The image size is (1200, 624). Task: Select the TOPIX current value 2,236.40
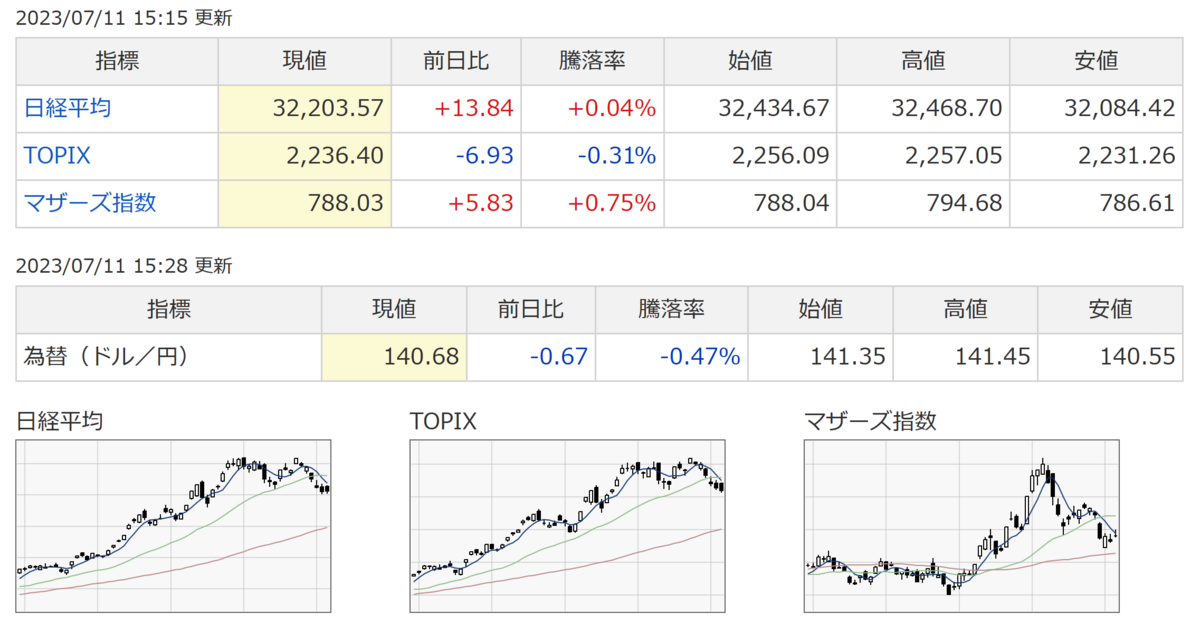click(x=337, y=156)
